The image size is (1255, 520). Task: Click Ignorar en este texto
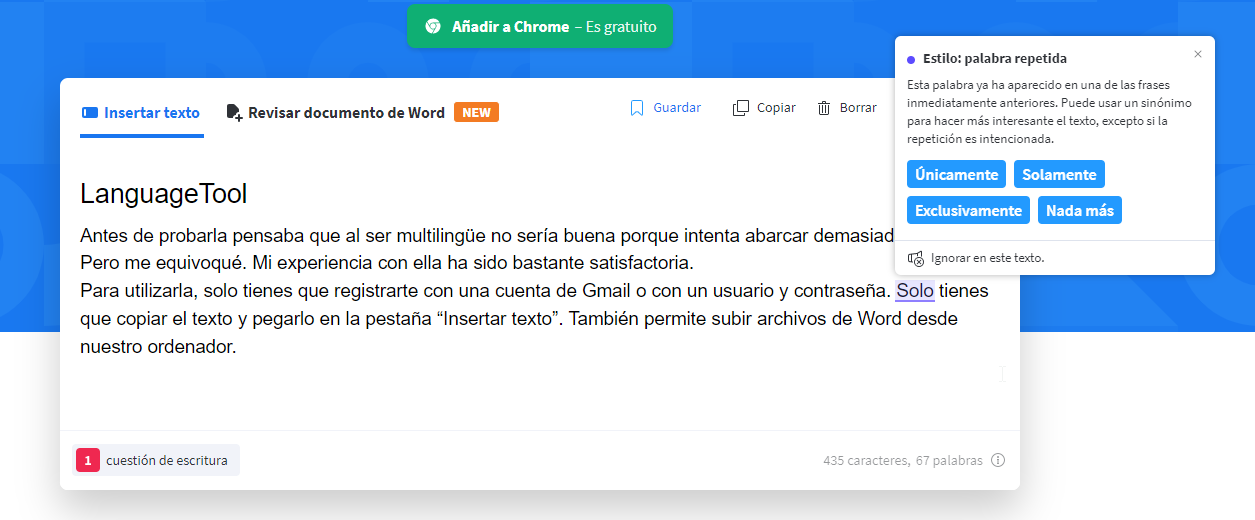pos(988,258)
